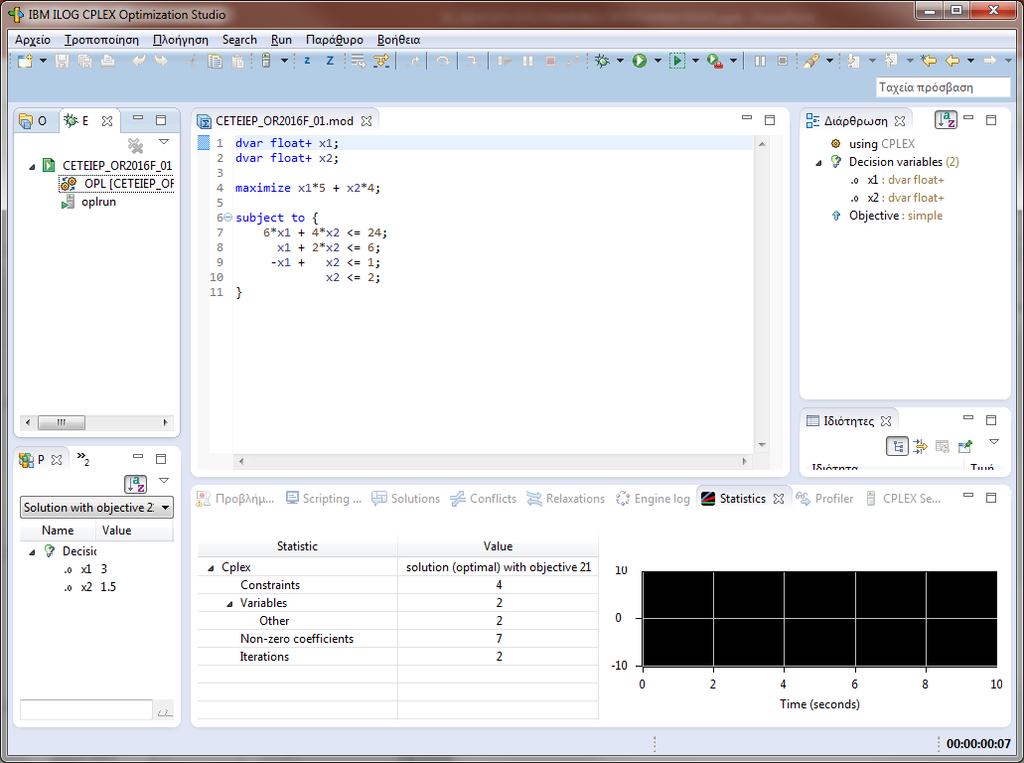Toggle alphabetical sort in Problem browser
The image size is (1024, 763).
tap(135, 484)
